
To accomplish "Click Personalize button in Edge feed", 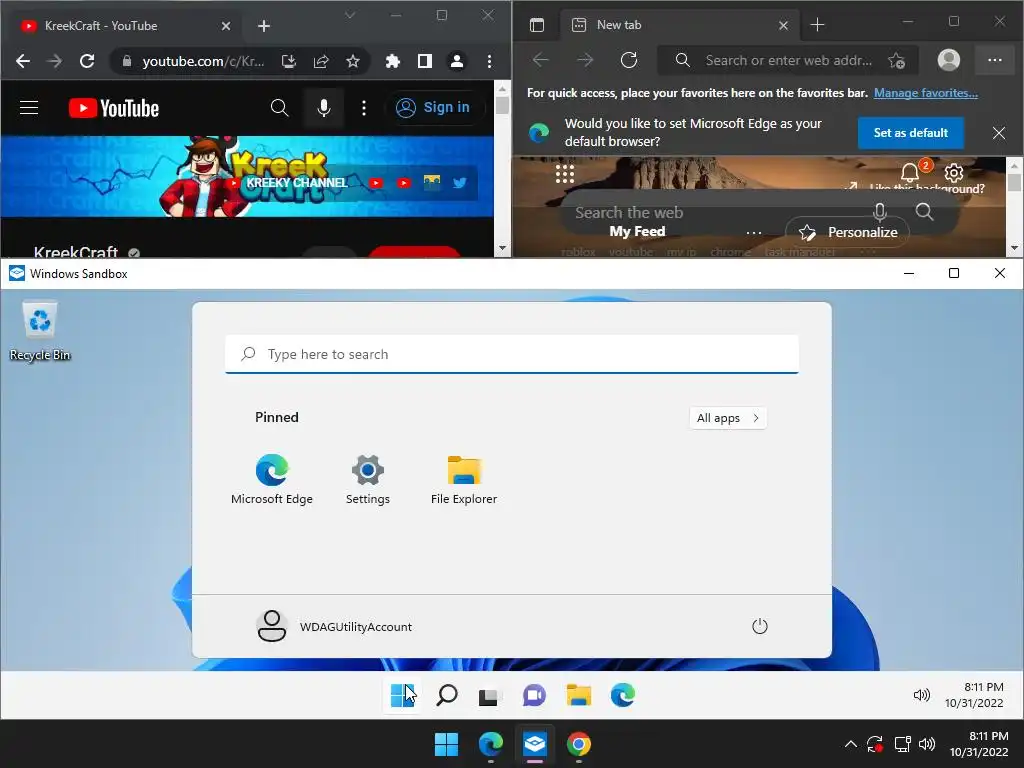I will click(x=848, y=232).
